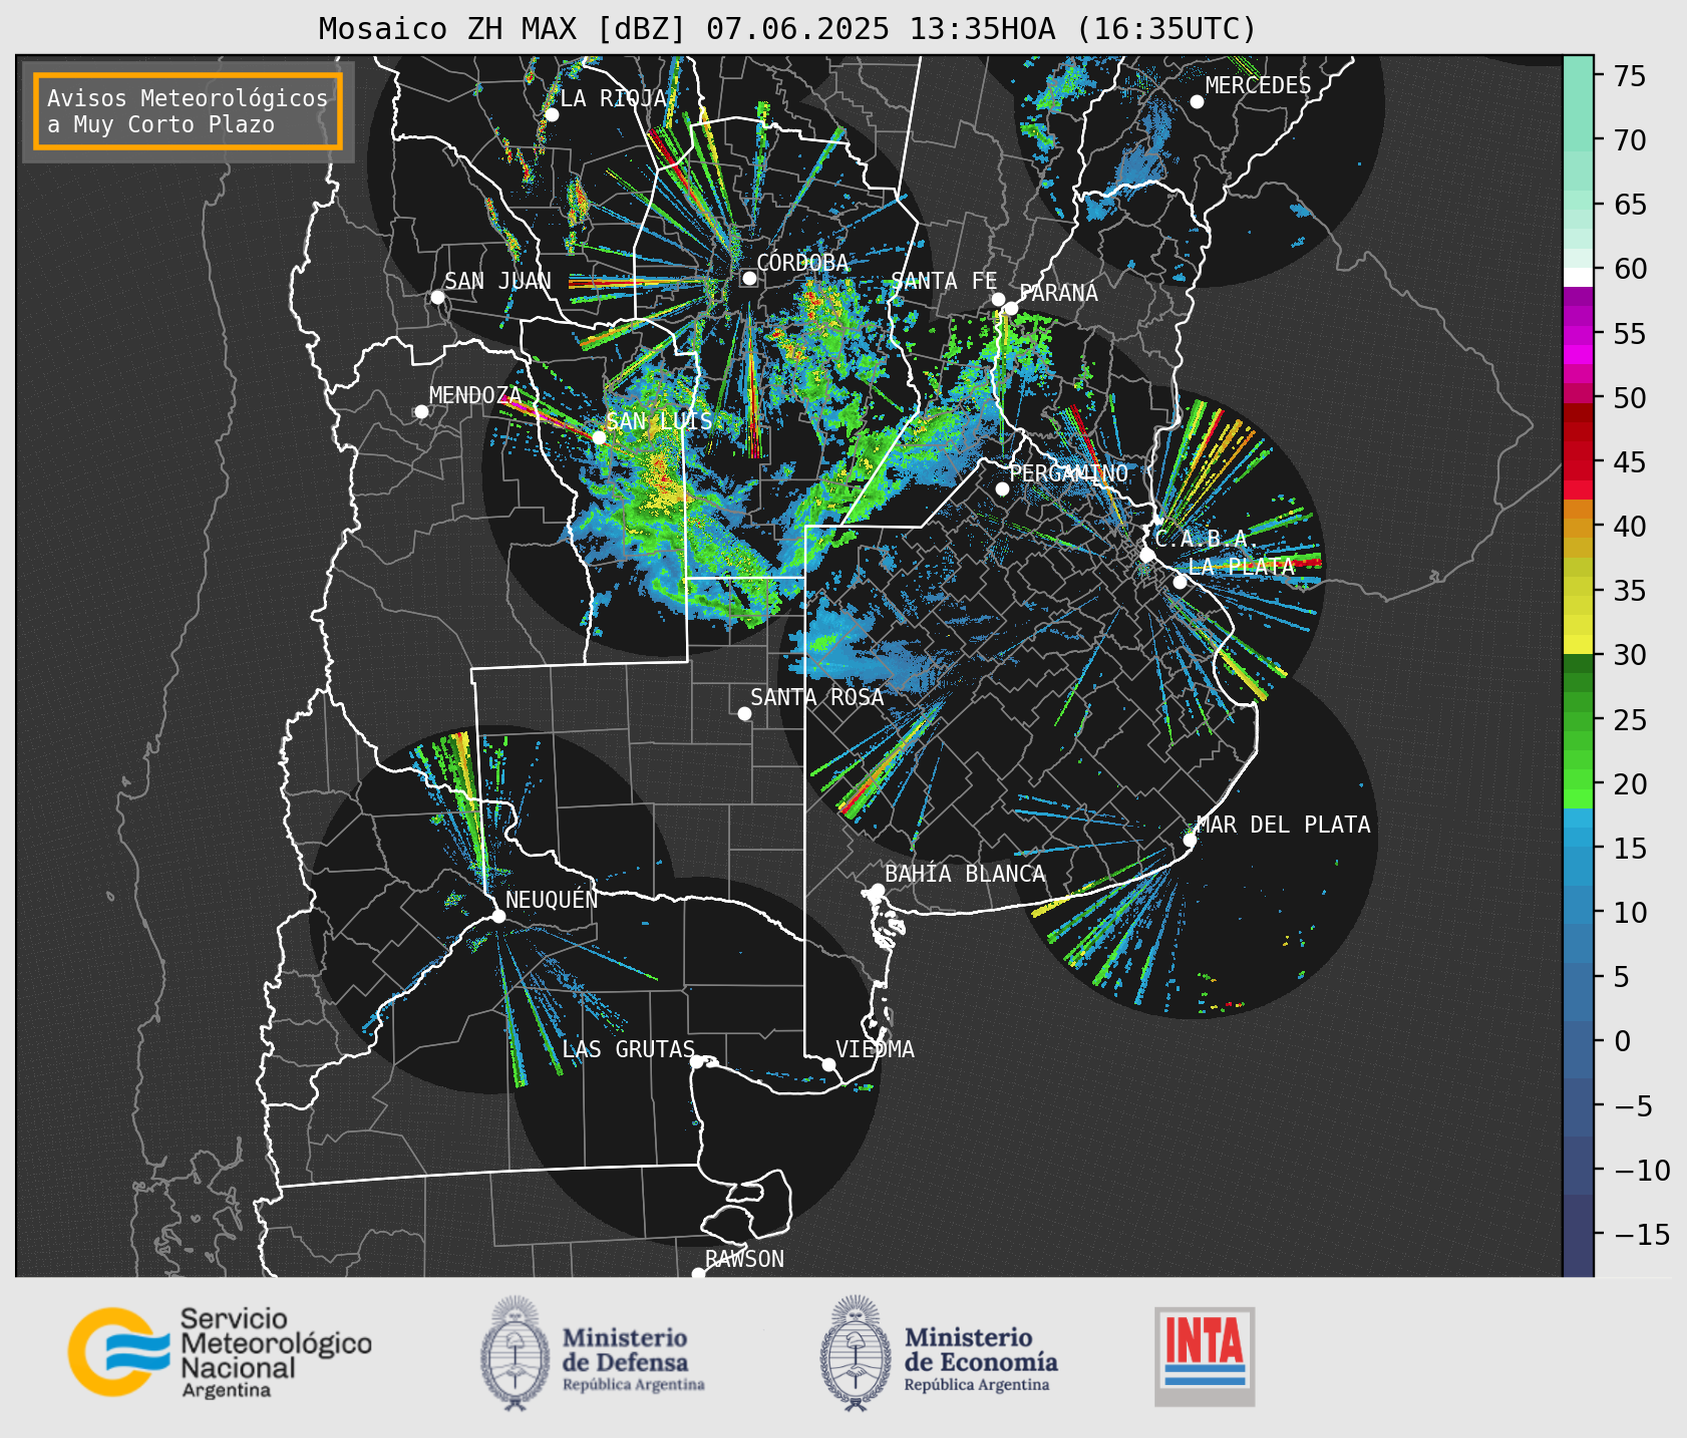Click the Mosaico ZH MAX title text
Viewport: 1687px width, 1438px height.
pos(787,28)
